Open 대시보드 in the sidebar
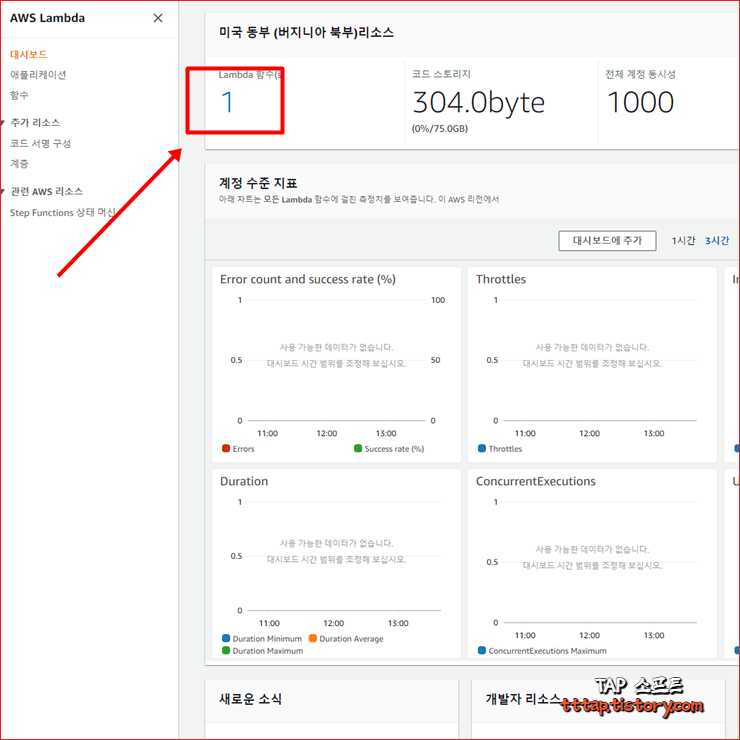Screen dimensions: 740x740 (29, 54)
